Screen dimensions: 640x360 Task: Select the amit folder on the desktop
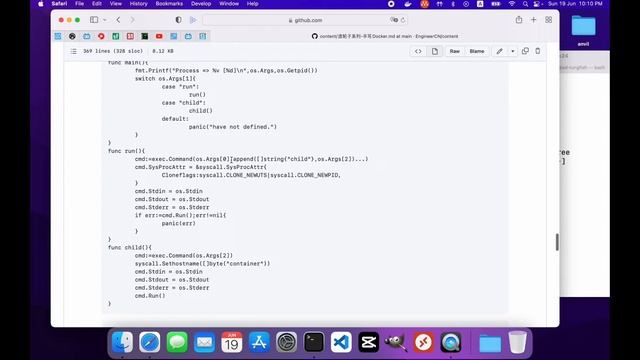pos(583,30)
